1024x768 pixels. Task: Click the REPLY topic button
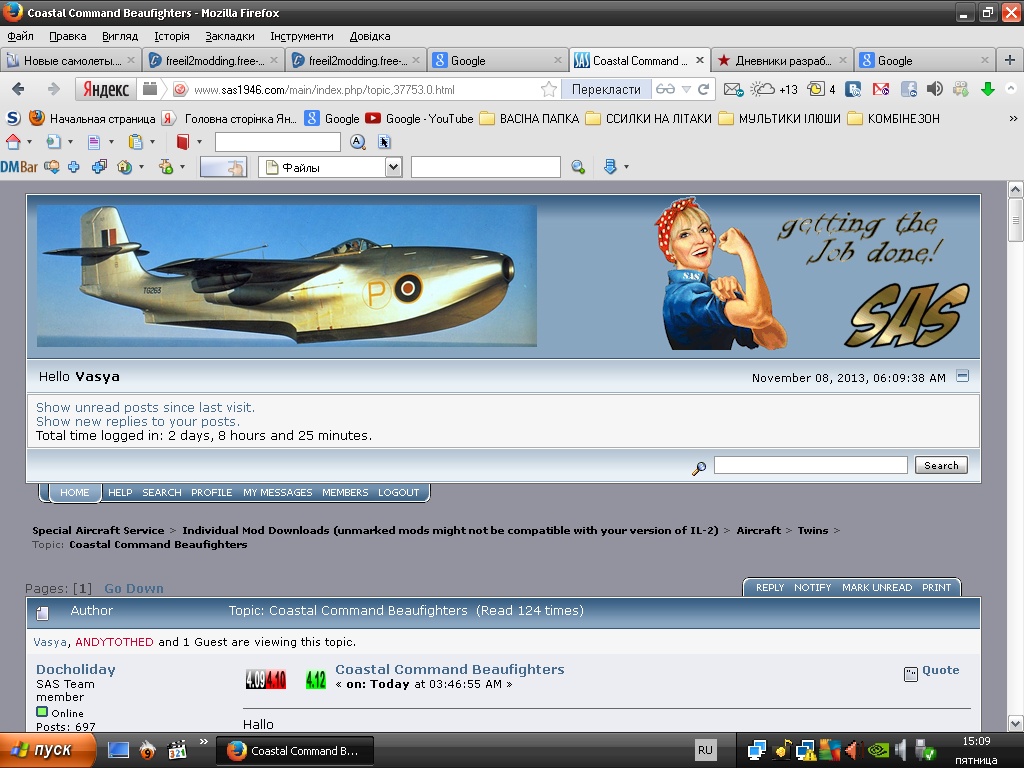(x=769, y=587)
